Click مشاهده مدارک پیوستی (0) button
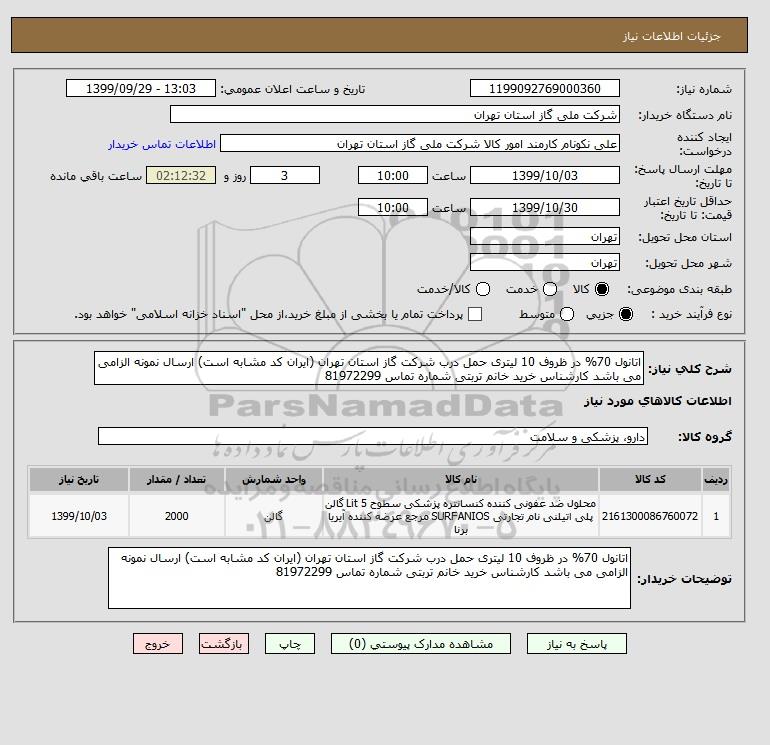Screen dimensions: 770x745 click(x=421, y=644)
